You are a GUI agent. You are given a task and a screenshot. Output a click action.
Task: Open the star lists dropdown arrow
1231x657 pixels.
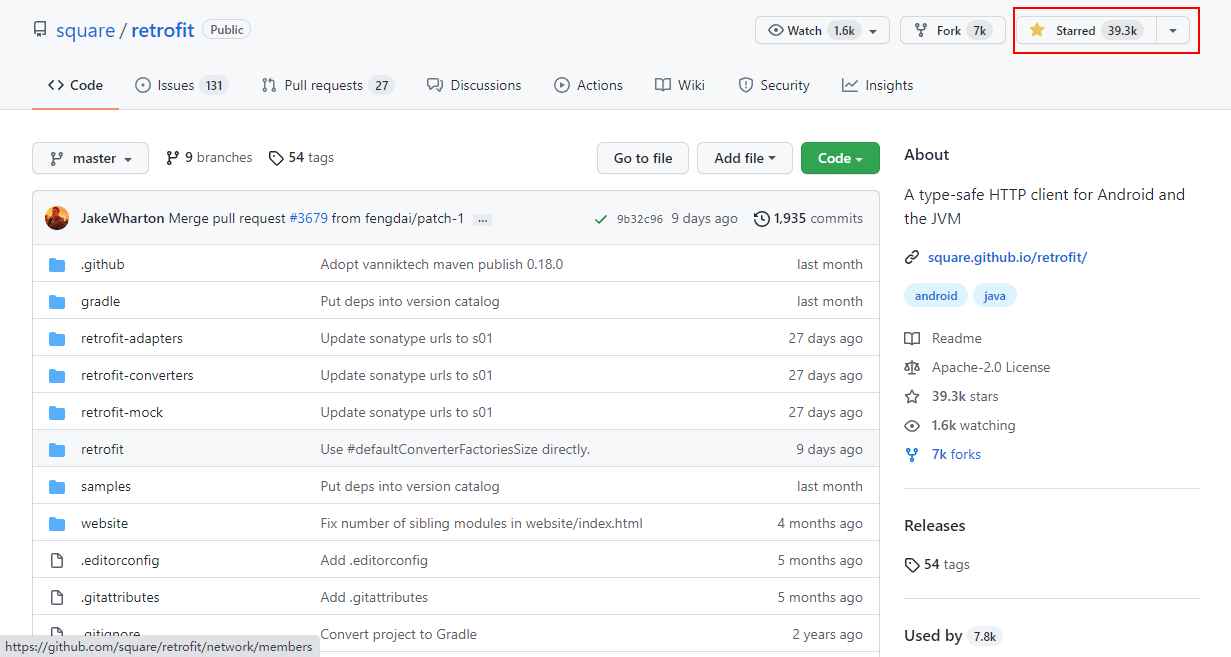click(1173, 31)
